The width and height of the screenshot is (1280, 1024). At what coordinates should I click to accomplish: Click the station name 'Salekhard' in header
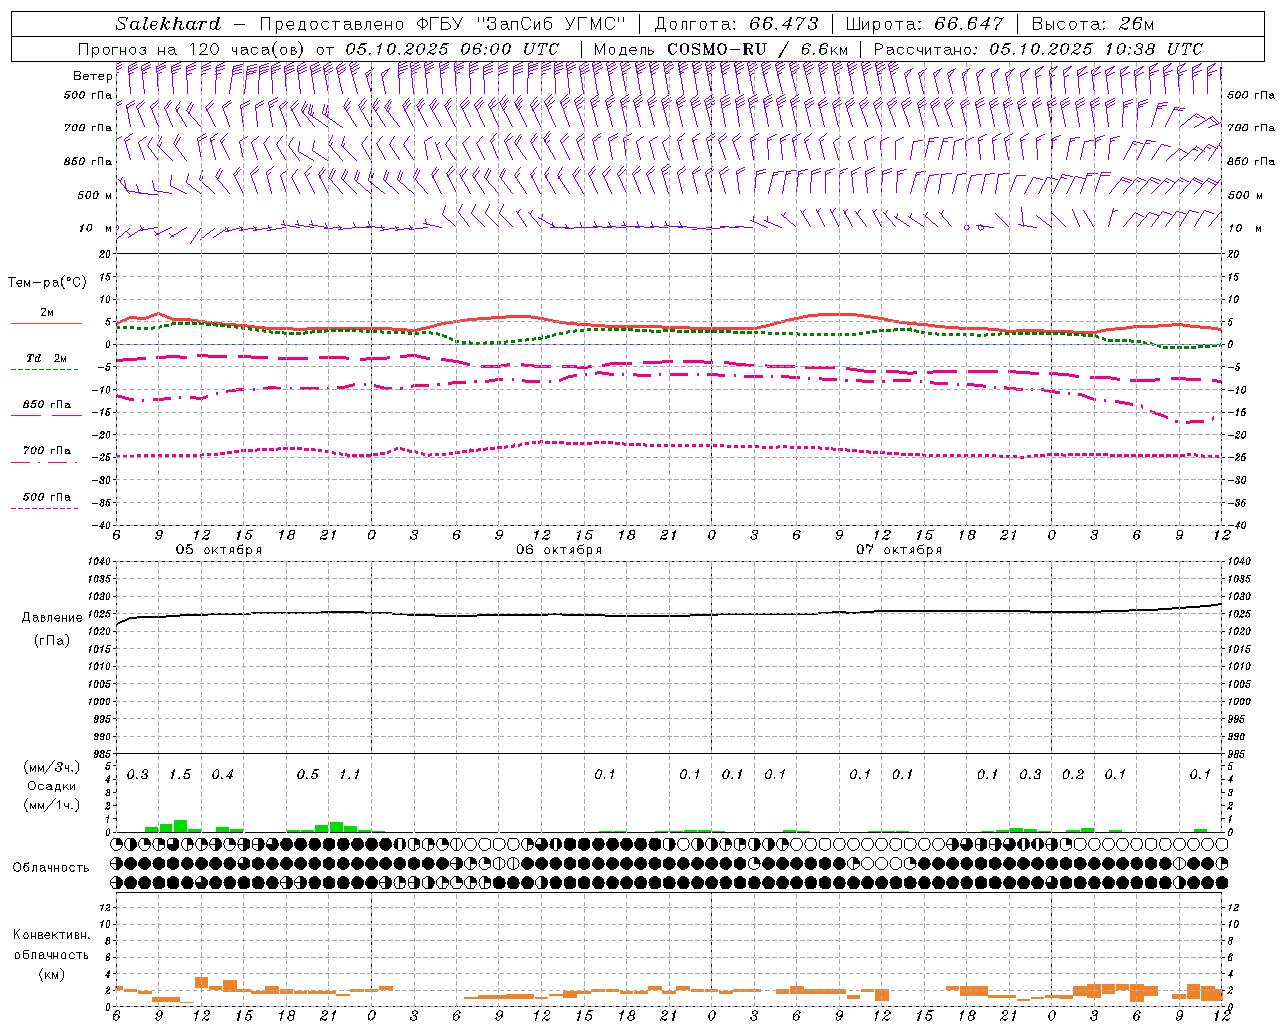(x=168, y=24)
